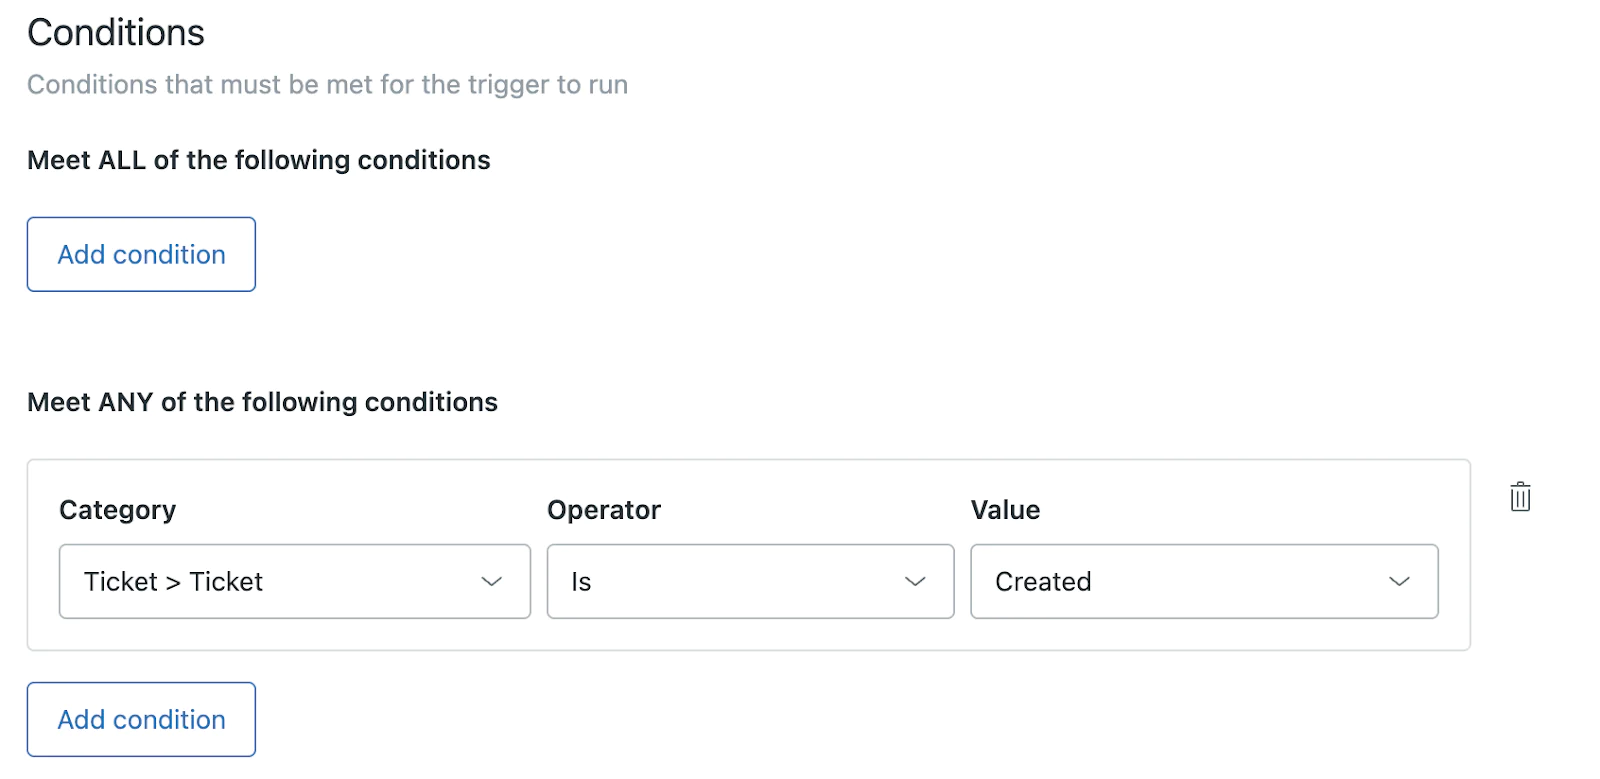This screenshot has width=1600, height=779.
Task: Click the chevron icon on the Operator dropdown
Action: tap(916, 581)
